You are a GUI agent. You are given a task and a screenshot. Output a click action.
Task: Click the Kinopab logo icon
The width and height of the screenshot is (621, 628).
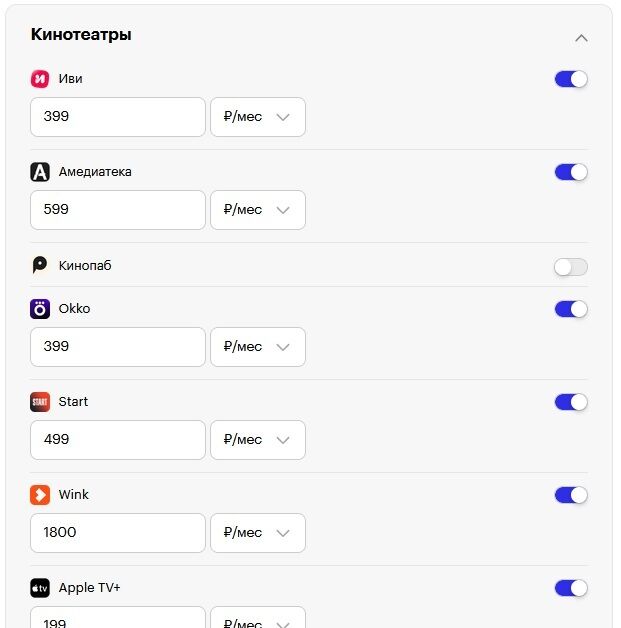click(40, 266)
